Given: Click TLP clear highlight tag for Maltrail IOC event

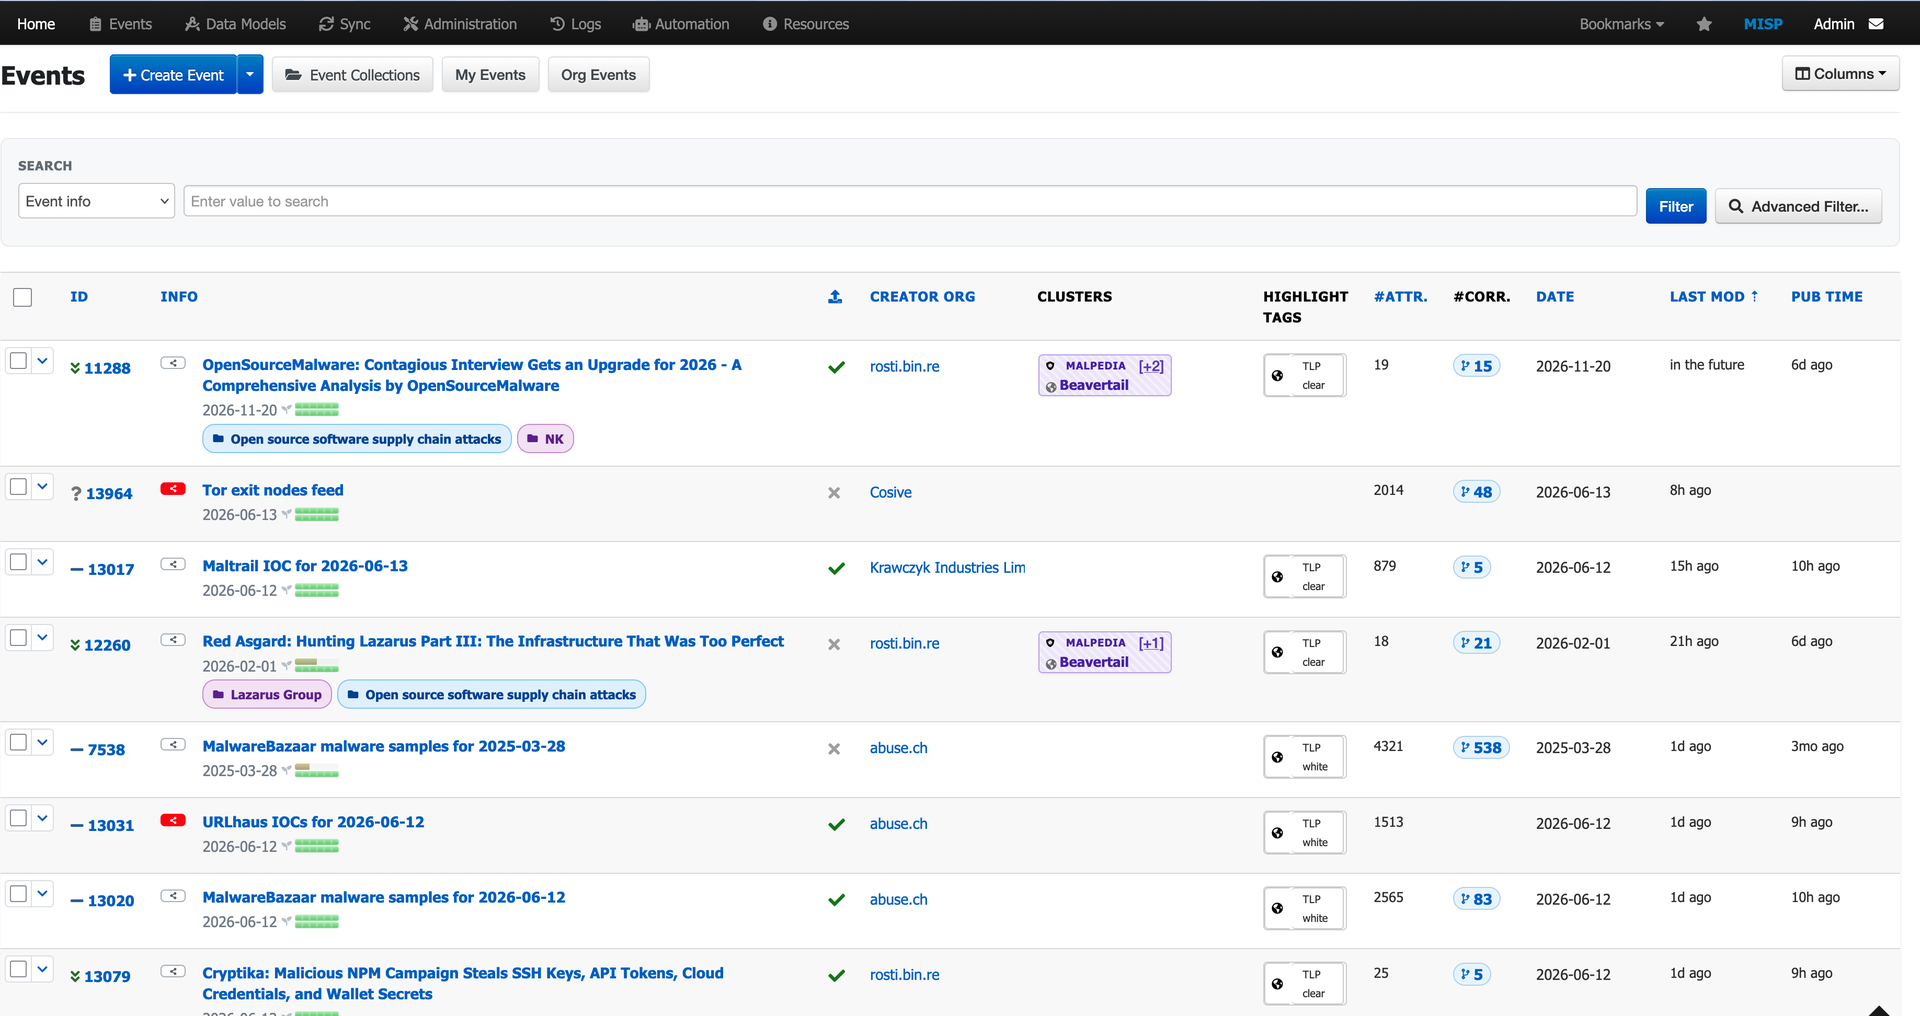Looking at the screenshot, I should coord(1305,576).
